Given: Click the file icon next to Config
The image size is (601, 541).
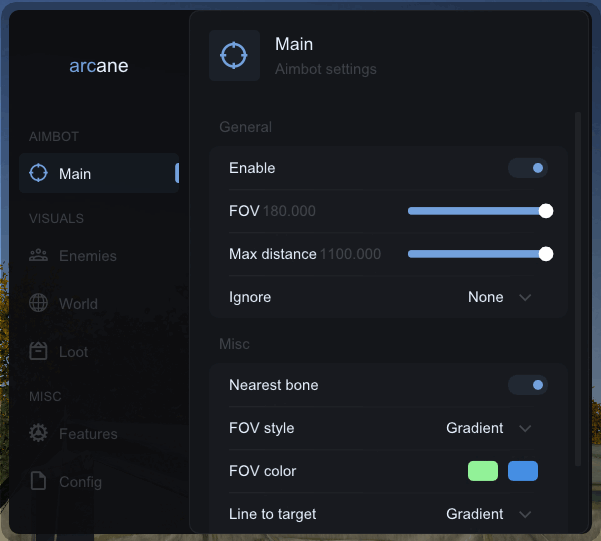Looking at the screenshot, I should coord(39,482).
